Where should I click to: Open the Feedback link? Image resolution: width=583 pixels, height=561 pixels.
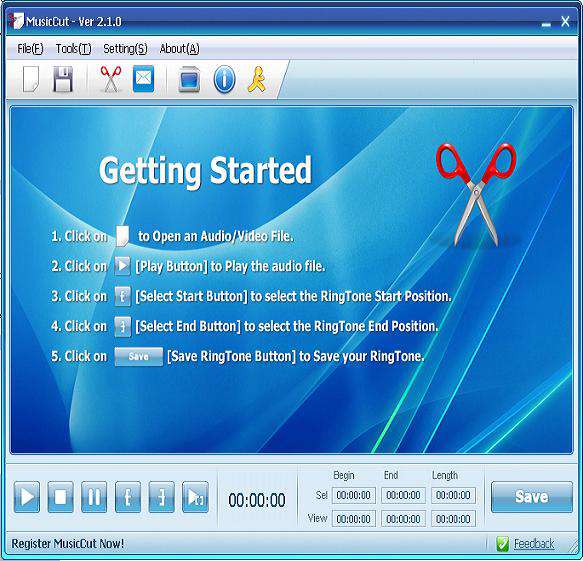[x=534, y=544]
